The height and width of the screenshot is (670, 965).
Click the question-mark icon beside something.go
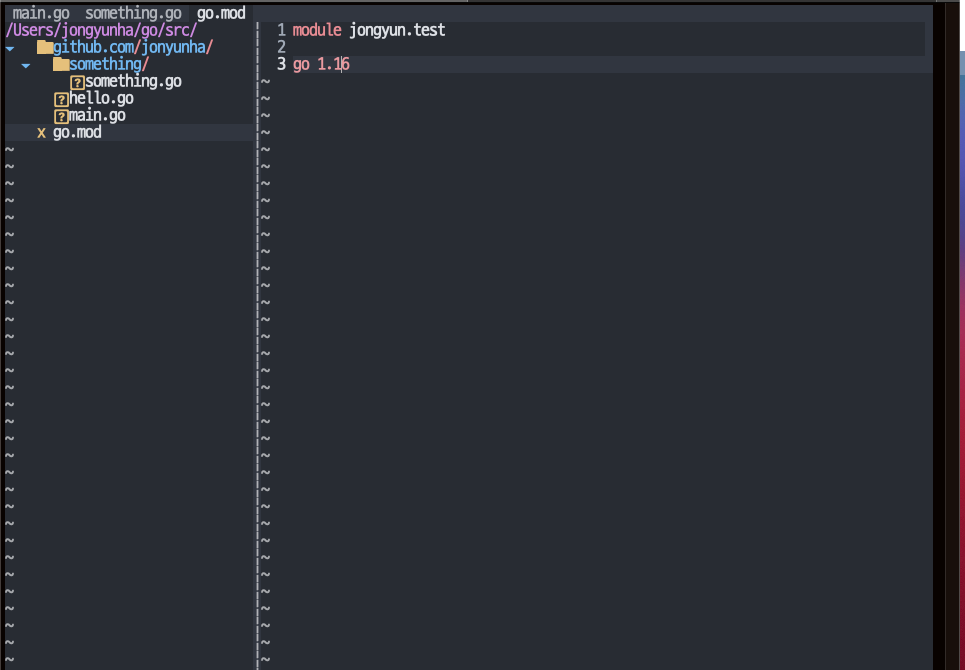pos(77,82)
